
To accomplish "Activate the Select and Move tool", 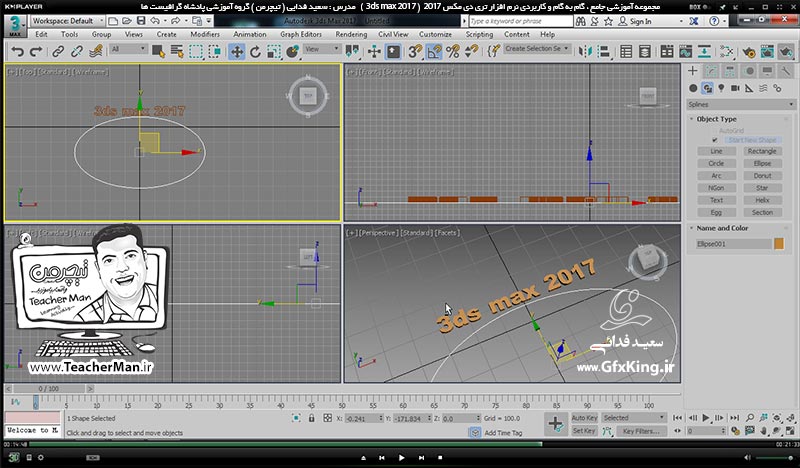I will pos(237,52).
